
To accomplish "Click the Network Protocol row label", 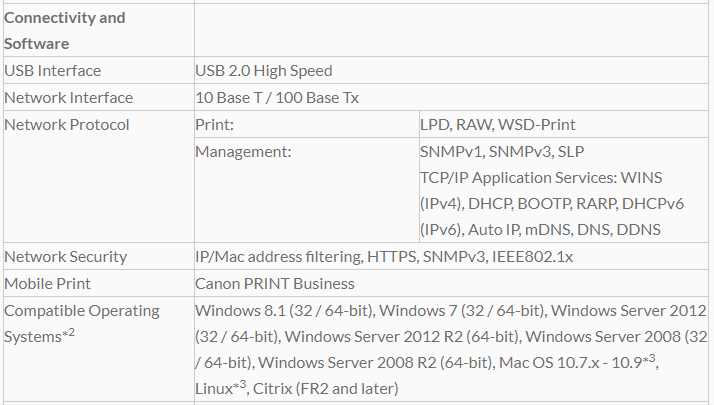I will [x=67, y=125].
